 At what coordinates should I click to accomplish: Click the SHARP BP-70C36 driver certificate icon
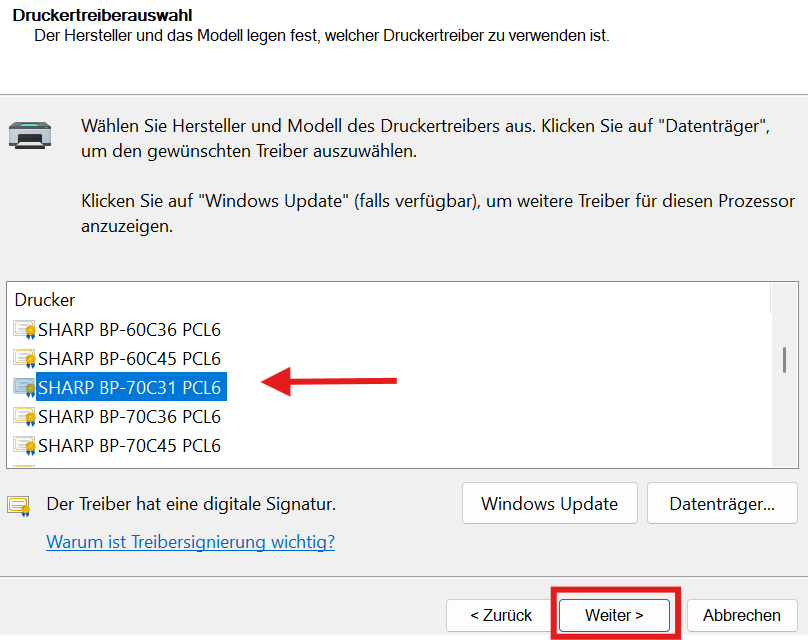coord(25,416)
